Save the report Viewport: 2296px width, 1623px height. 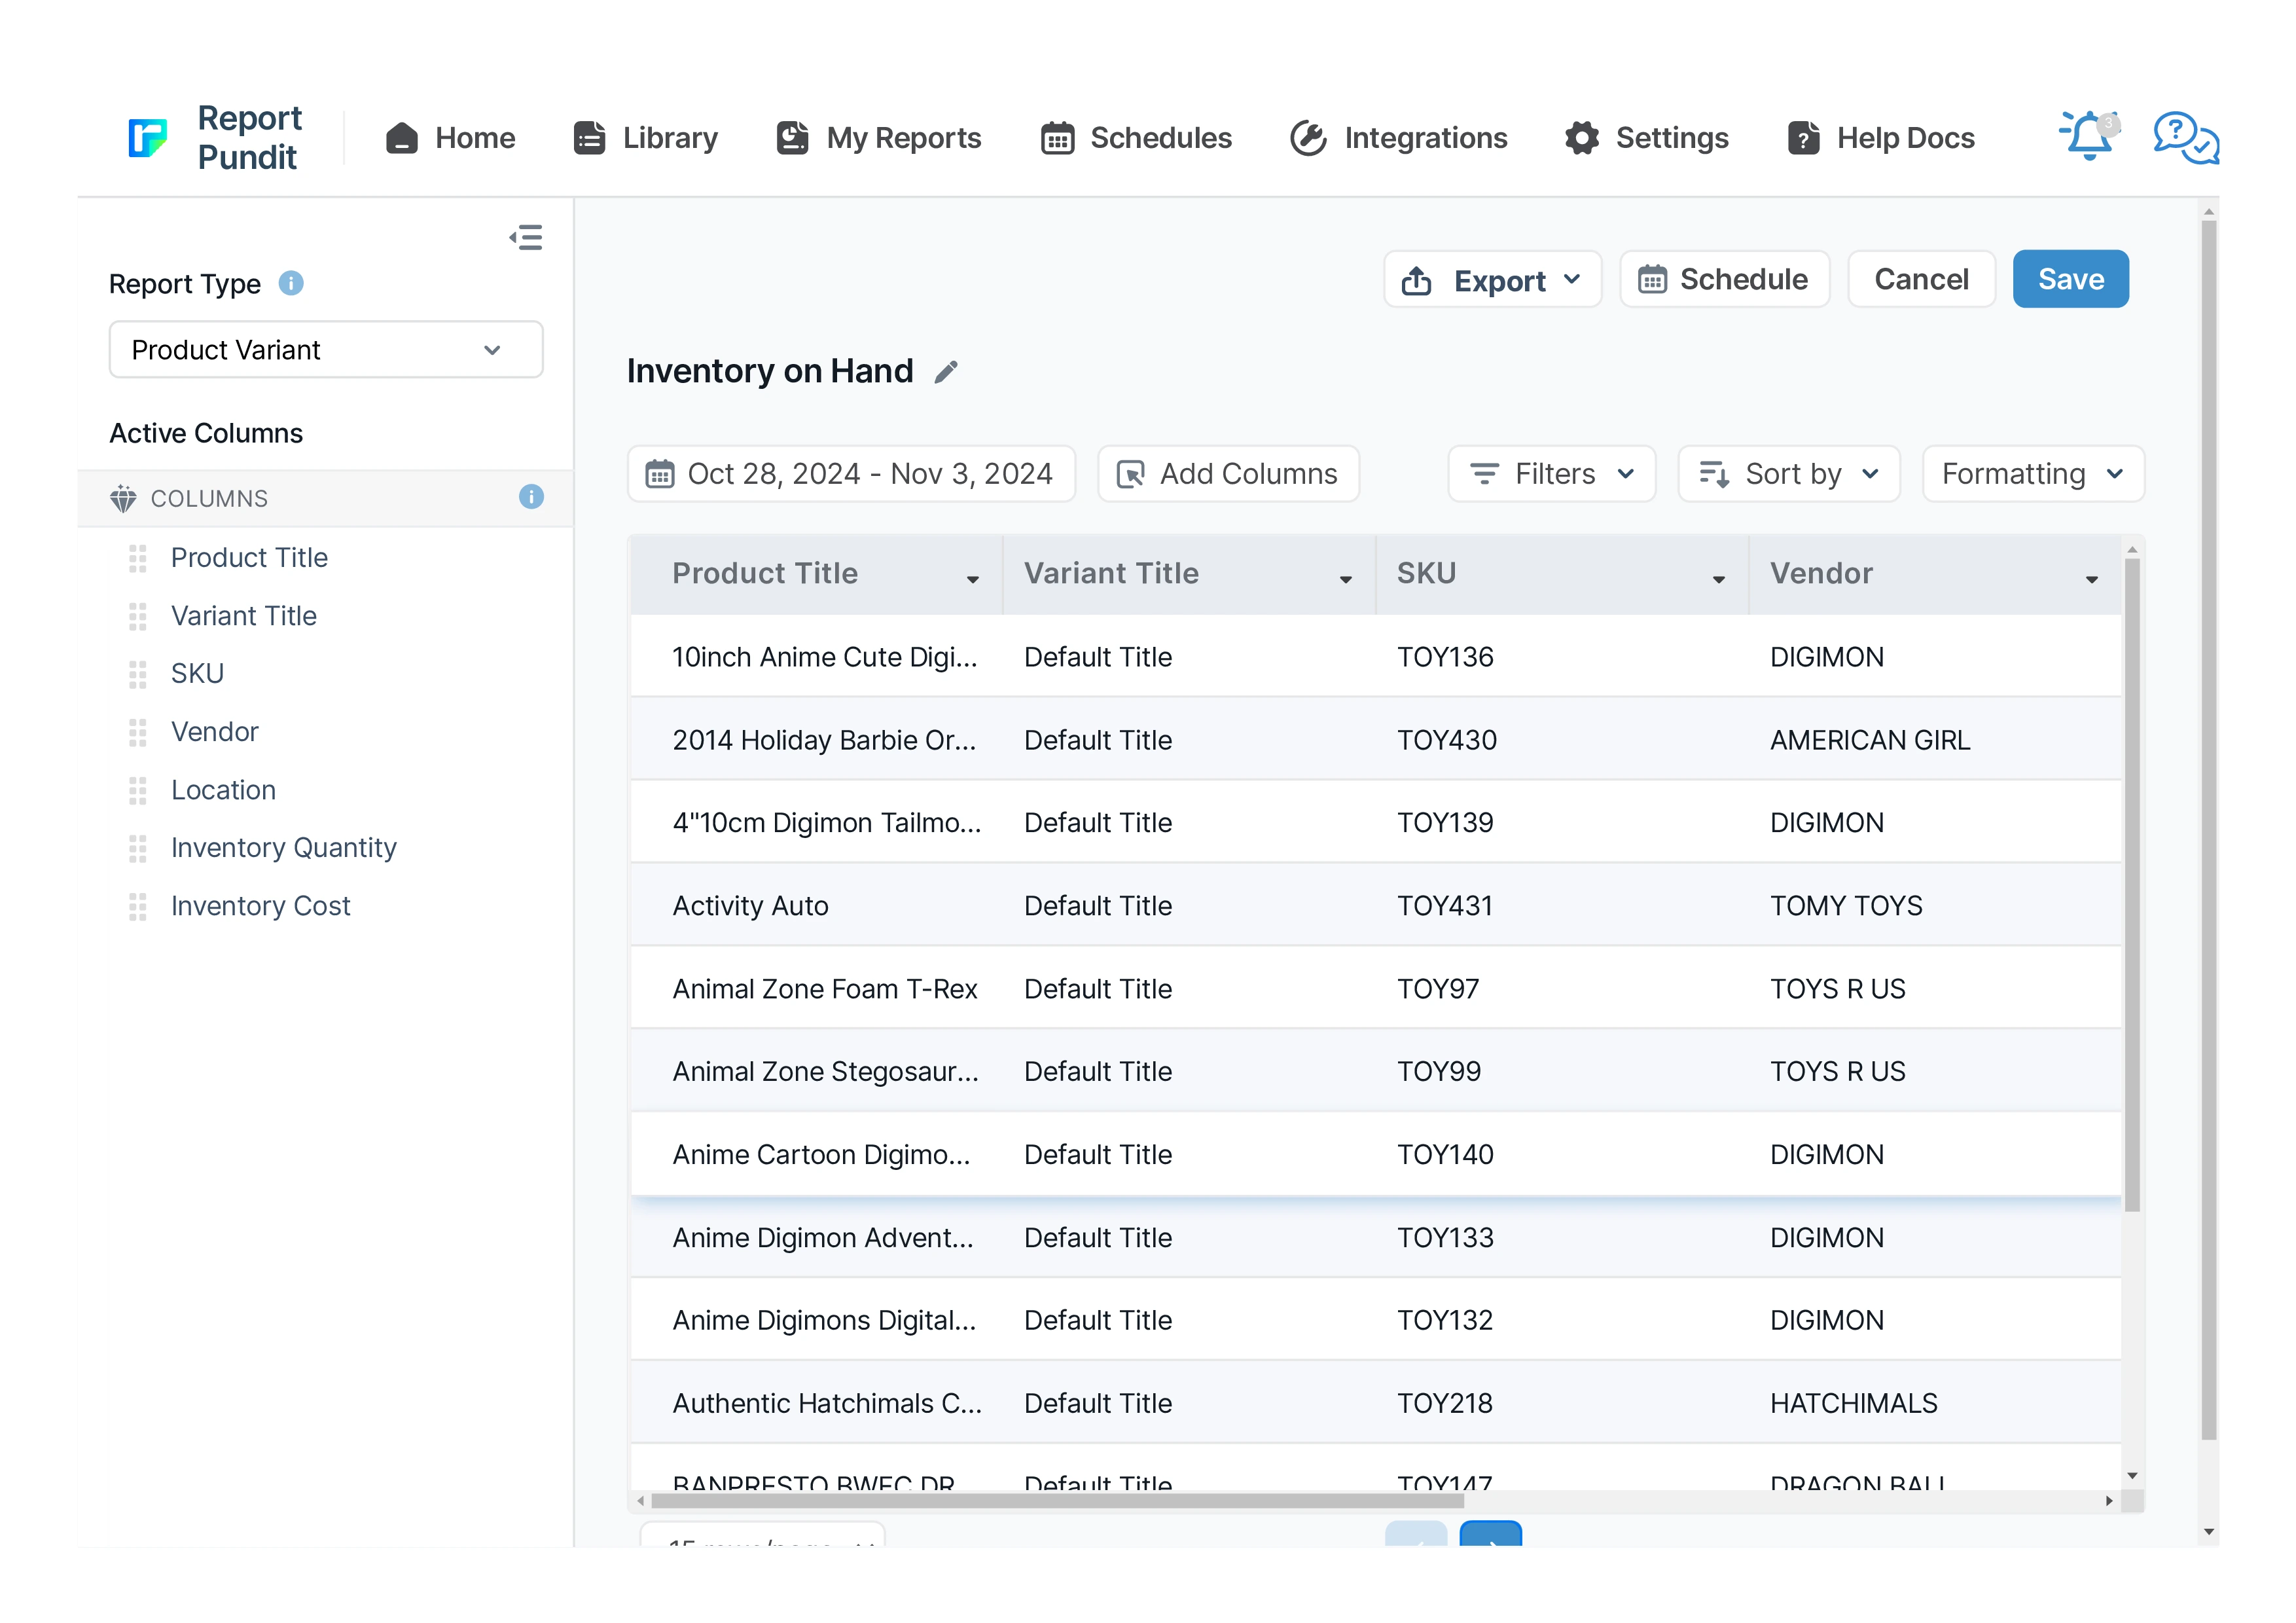point(2071,280)
